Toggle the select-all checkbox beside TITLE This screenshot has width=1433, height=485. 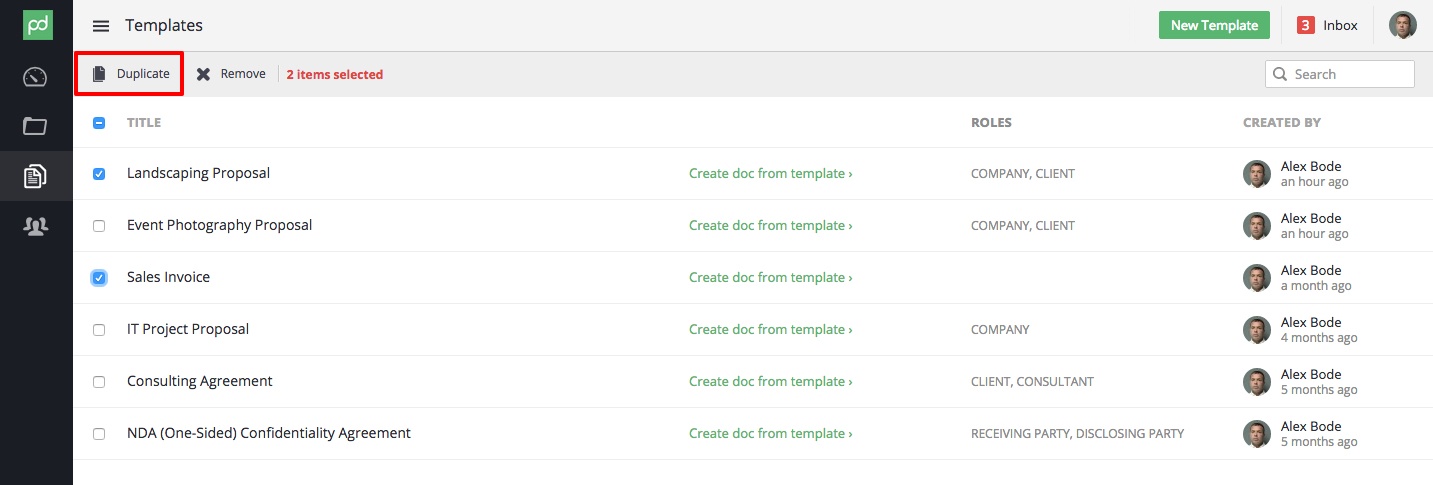click(99, 123)
